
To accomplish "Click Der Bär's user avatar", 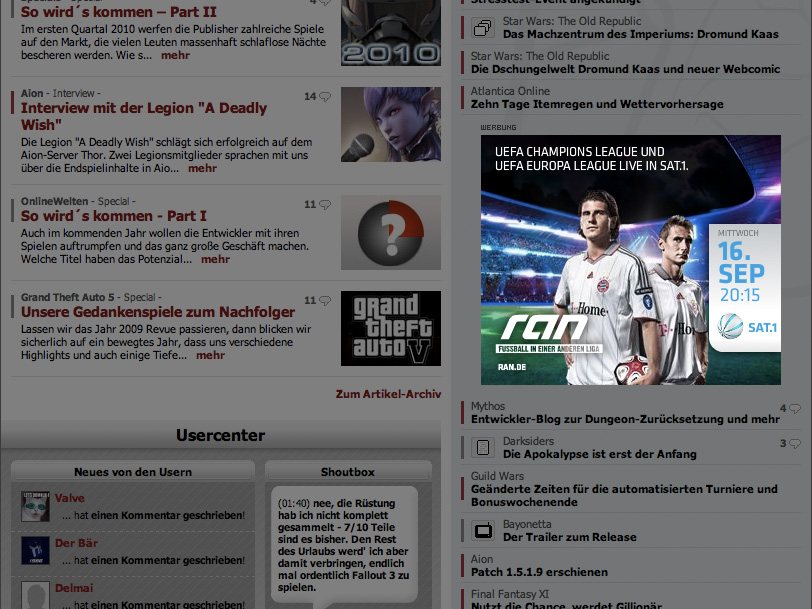I will click(35, 550).
